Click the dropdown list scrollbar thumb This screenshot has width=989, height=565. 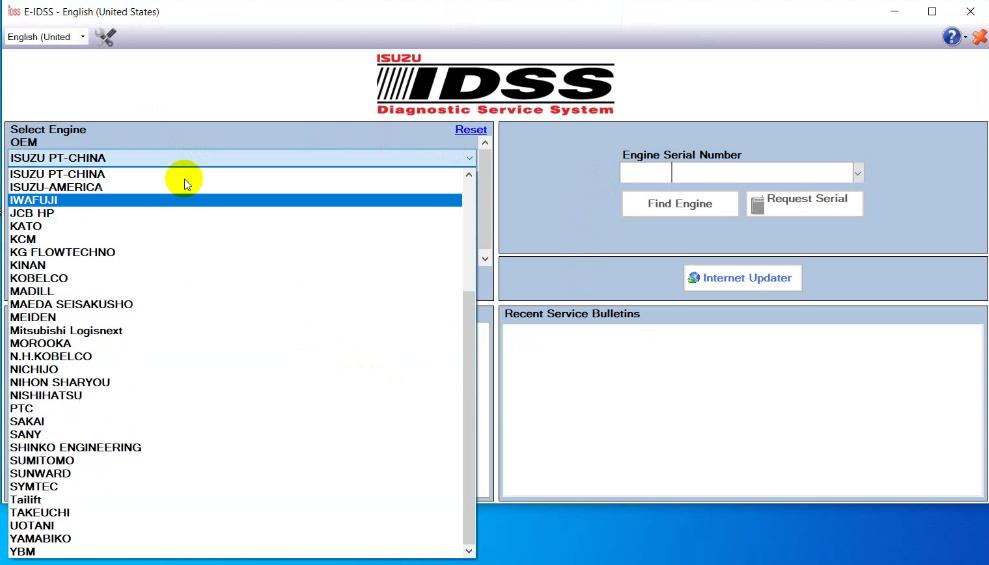tap(469, 417)
